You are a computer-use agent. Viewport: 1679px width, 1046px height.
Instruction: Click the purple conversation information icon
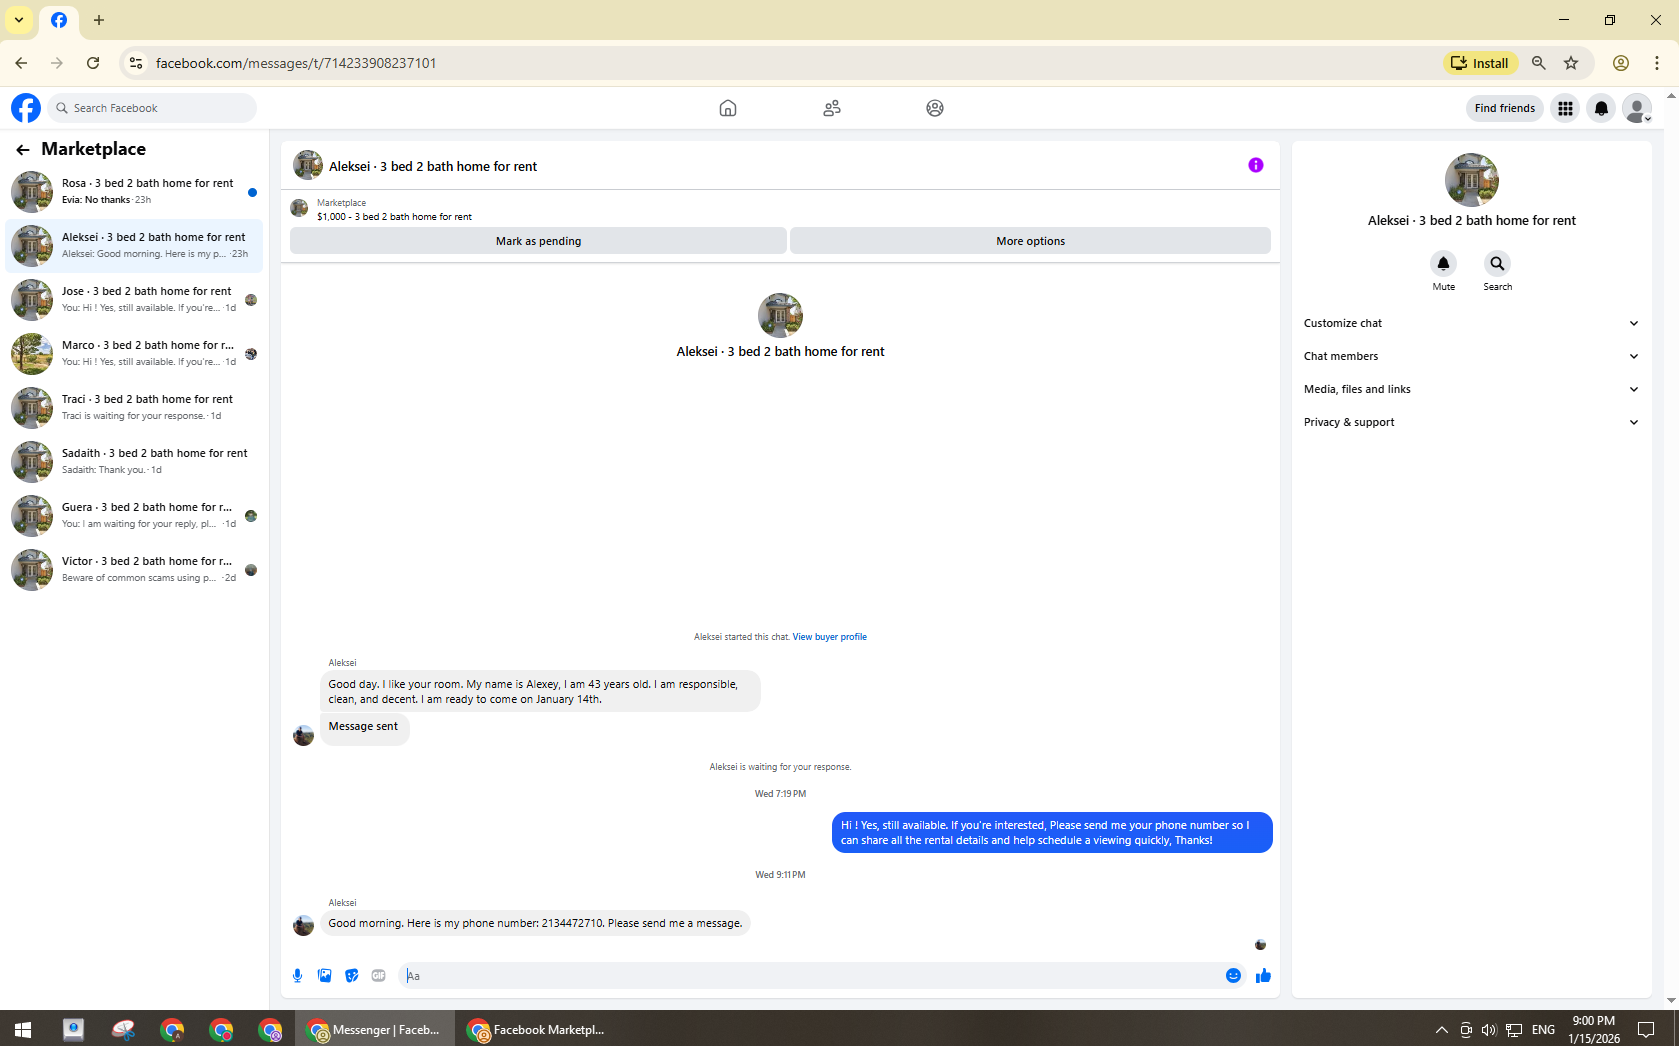(1256, 165)
